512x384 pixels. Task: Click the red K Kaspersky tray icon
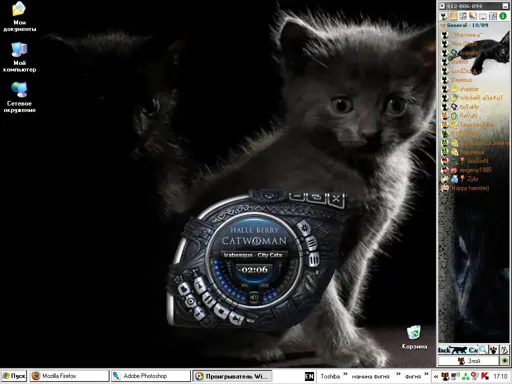pyautogui.click(x=485, y=377)
